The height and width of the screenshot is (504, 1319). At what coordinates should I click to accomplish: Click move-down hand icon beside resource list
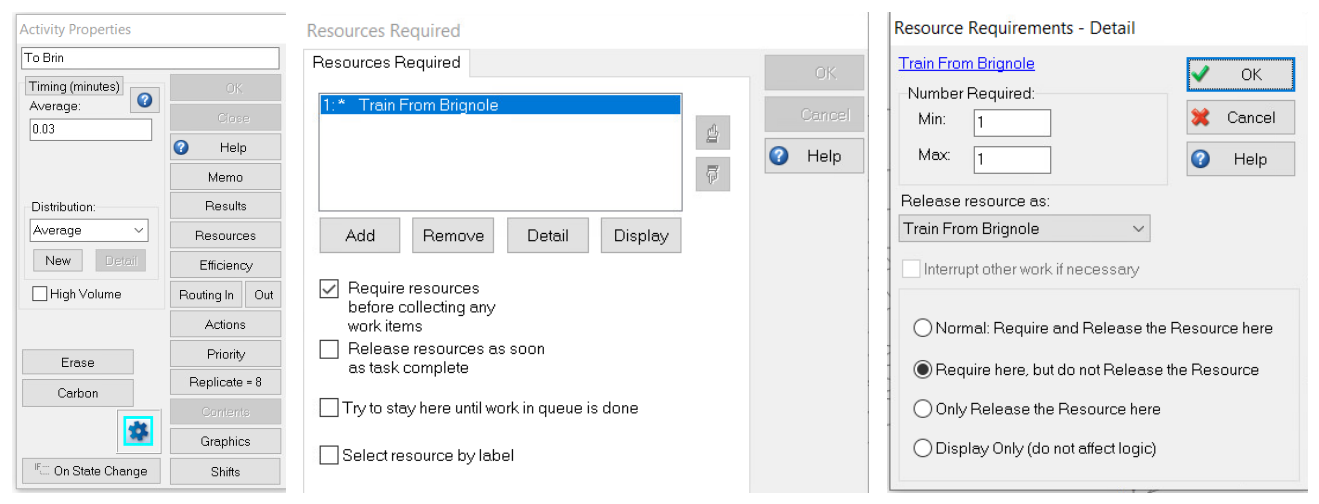tap(713, 173)
